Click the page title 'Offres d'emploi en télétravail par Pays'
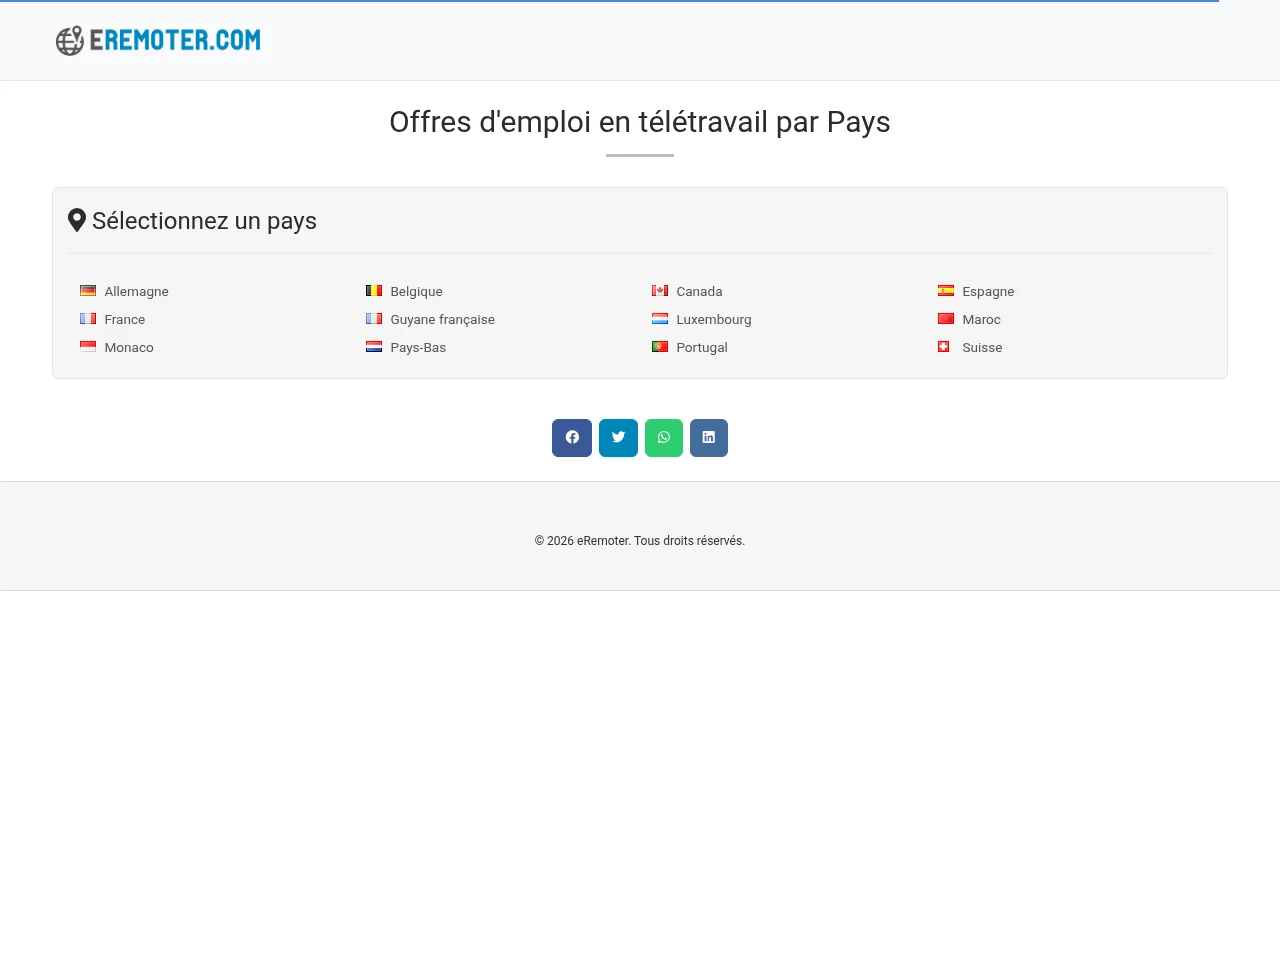The height and width of the screenshot is (960, 1280). pos(640,122)
